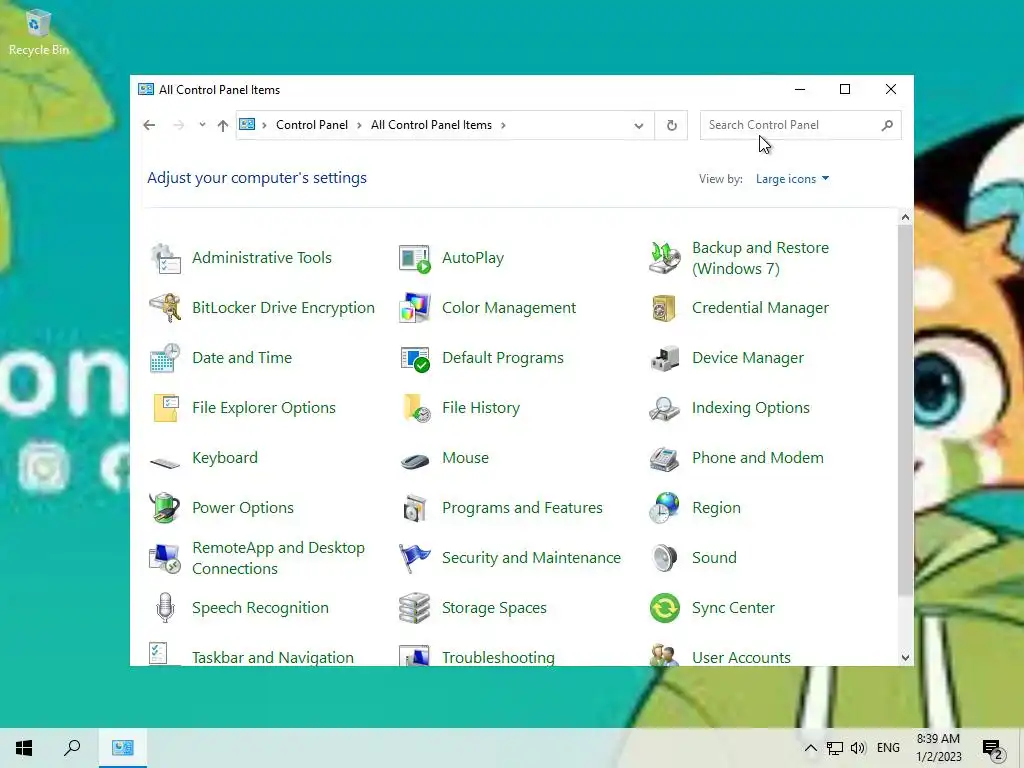
Task: Click the volume icon in system tray
Action: pos(858,748)
